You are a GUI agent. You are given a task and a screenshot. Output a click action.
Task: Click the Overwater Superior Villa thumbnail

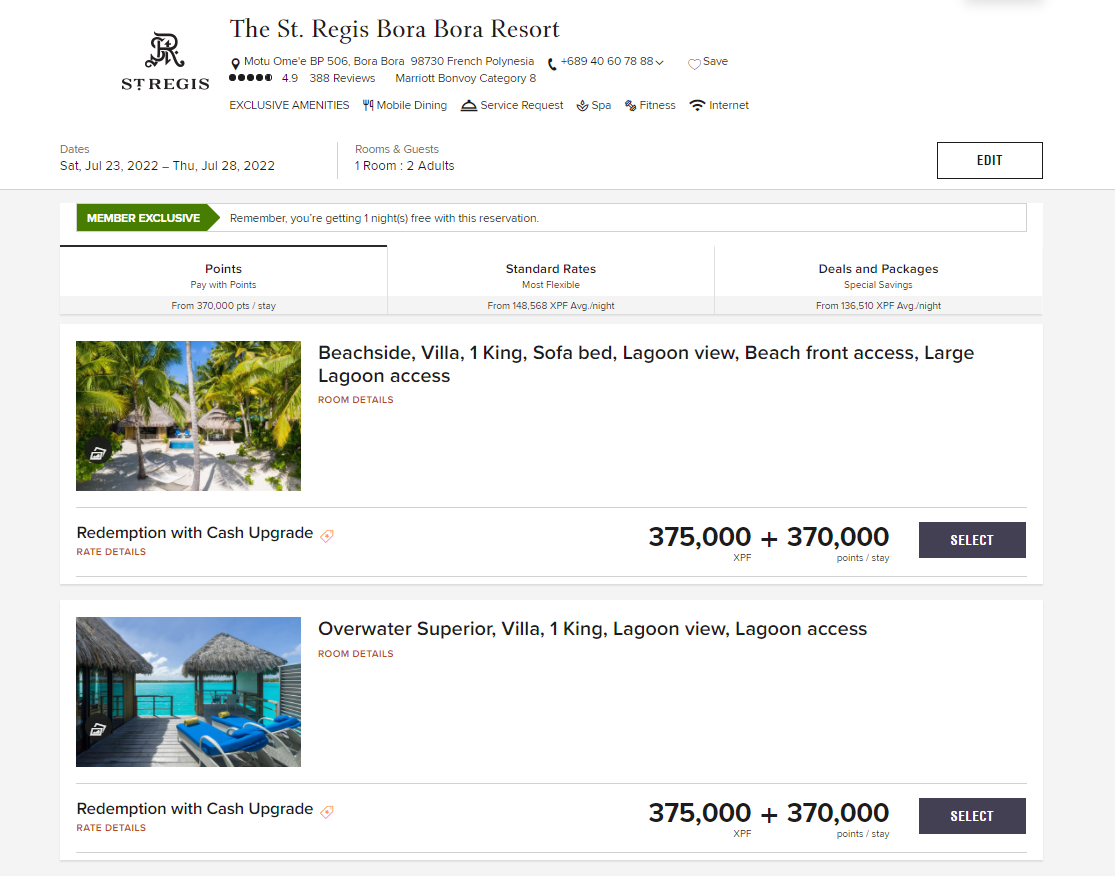(x=188, y=691)
